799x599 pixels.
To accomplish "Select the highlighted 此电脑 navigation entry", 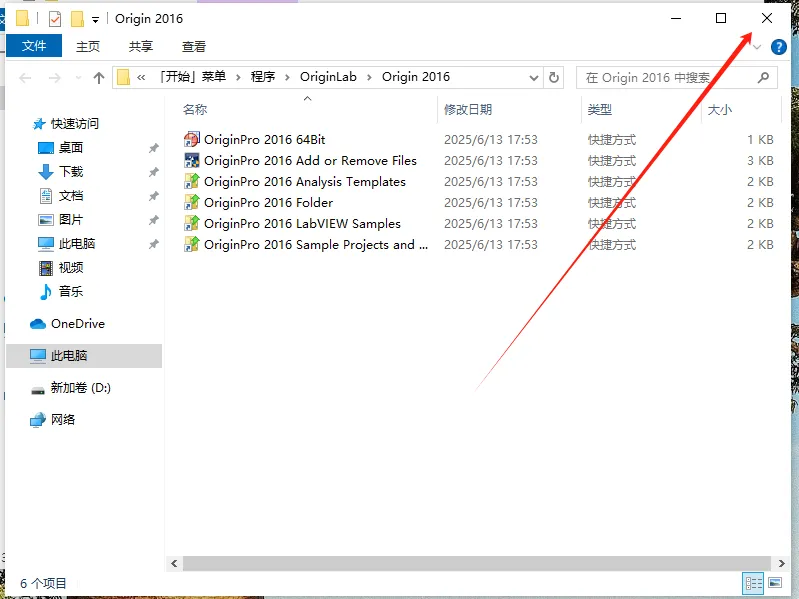I will tap(84, 356).
